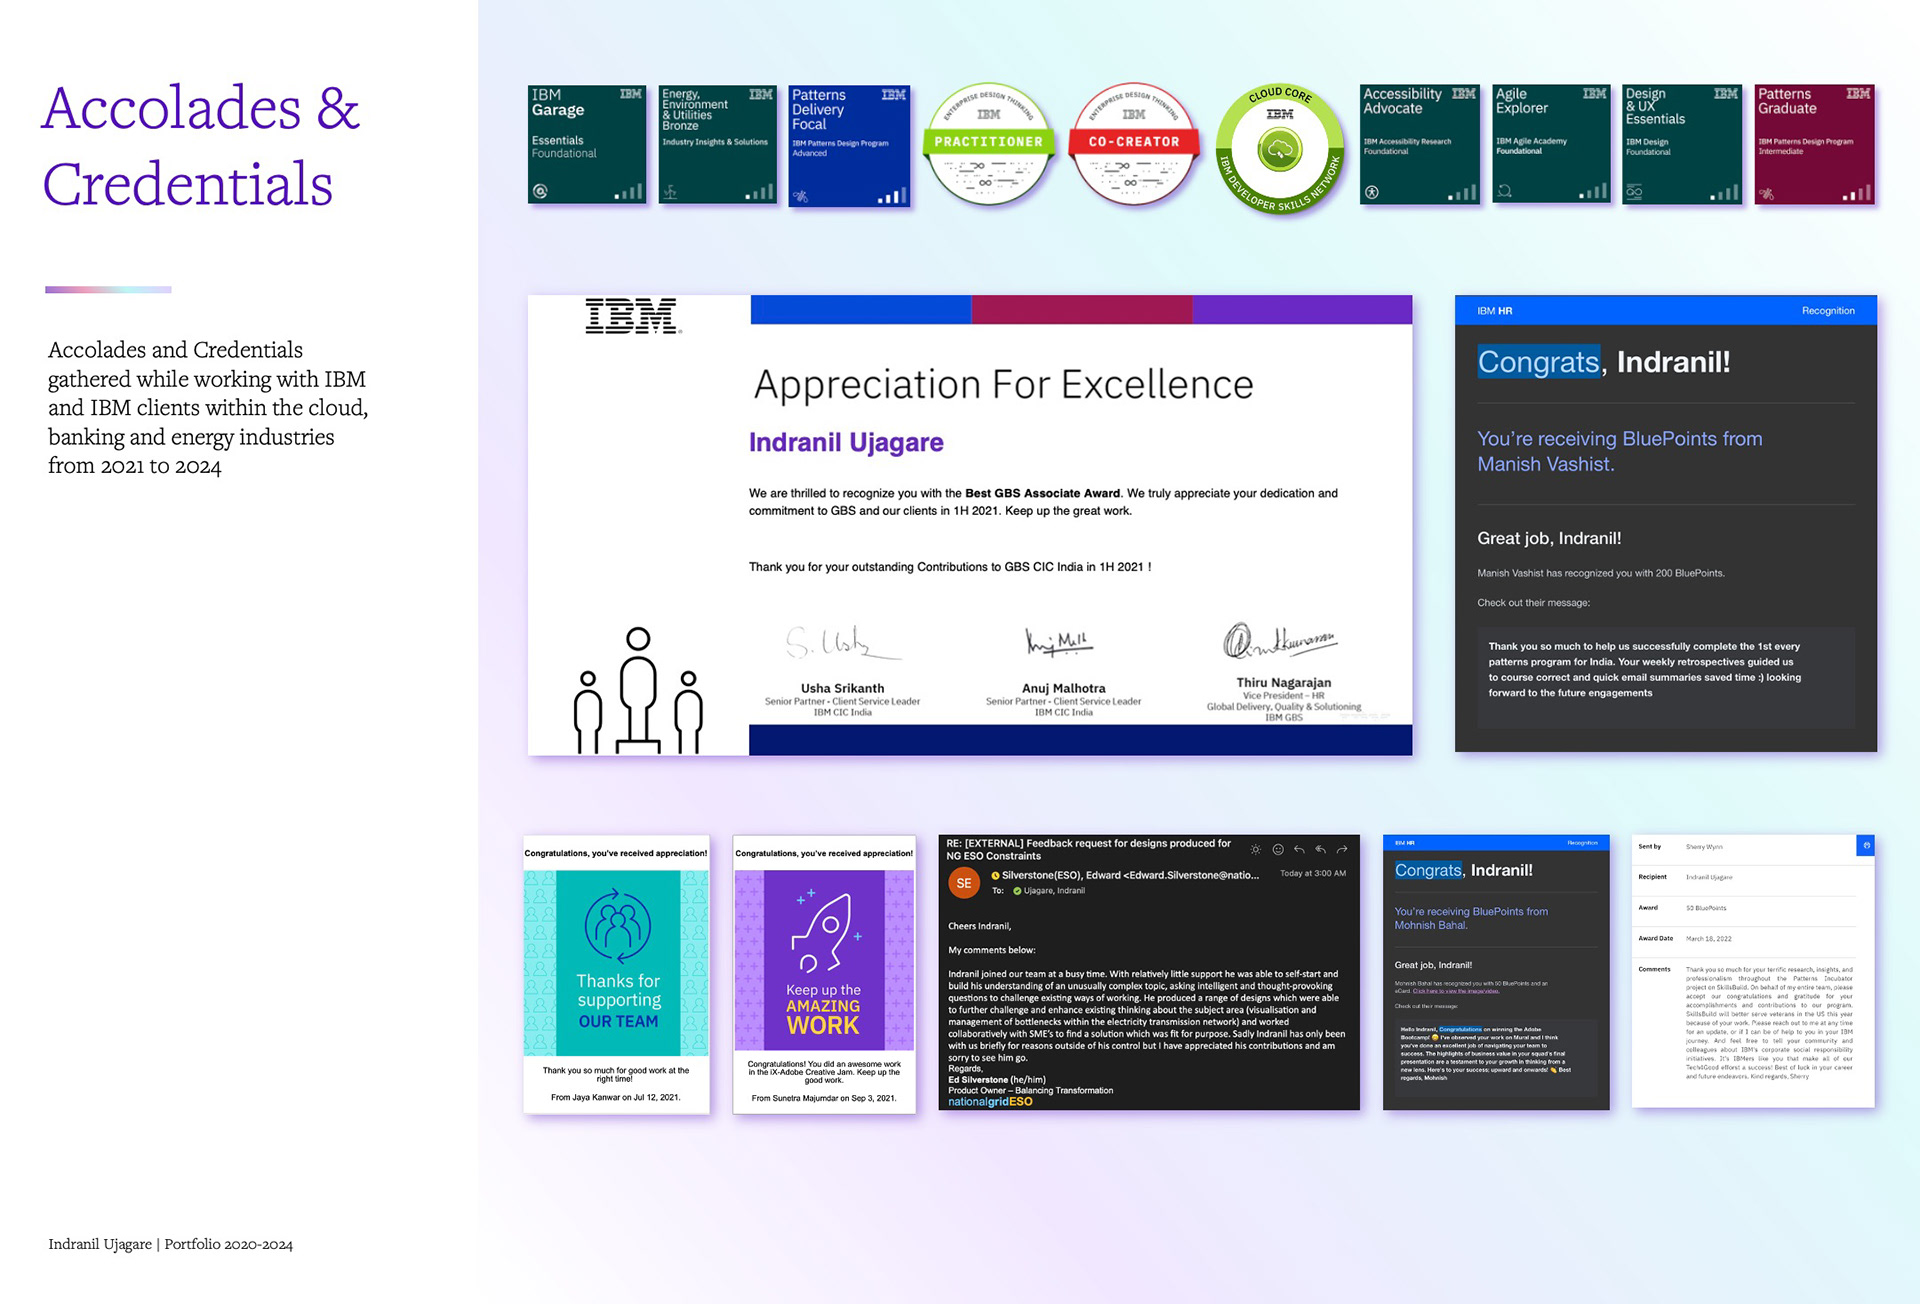Screen dimensions: 1920x1304
Task: Click the emoji reaction icon in email
Action: click(1278, 849)
